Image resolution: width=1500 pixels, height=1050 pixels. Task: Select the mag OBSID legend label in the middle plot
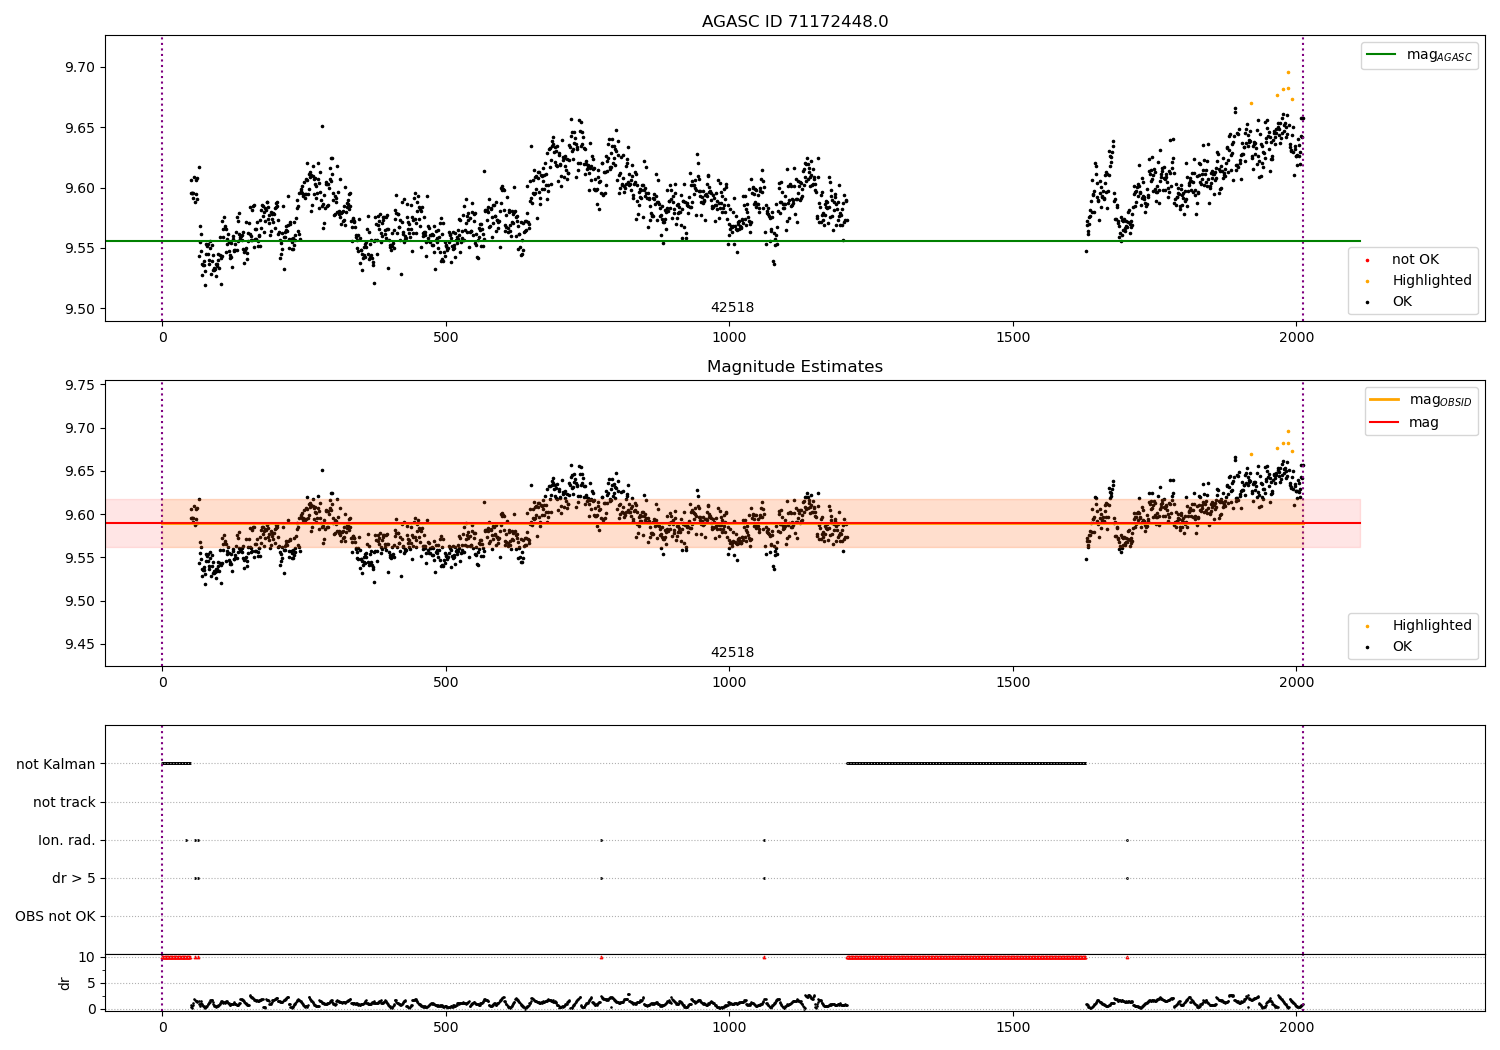1441,400
